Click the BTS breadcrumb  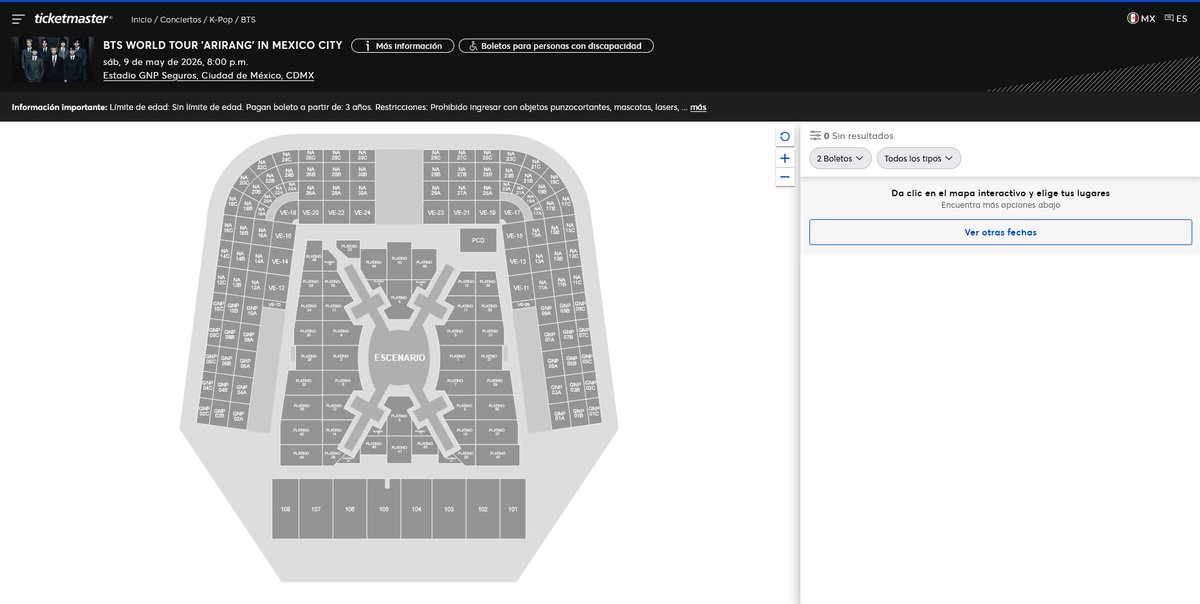tap(248, 19)
